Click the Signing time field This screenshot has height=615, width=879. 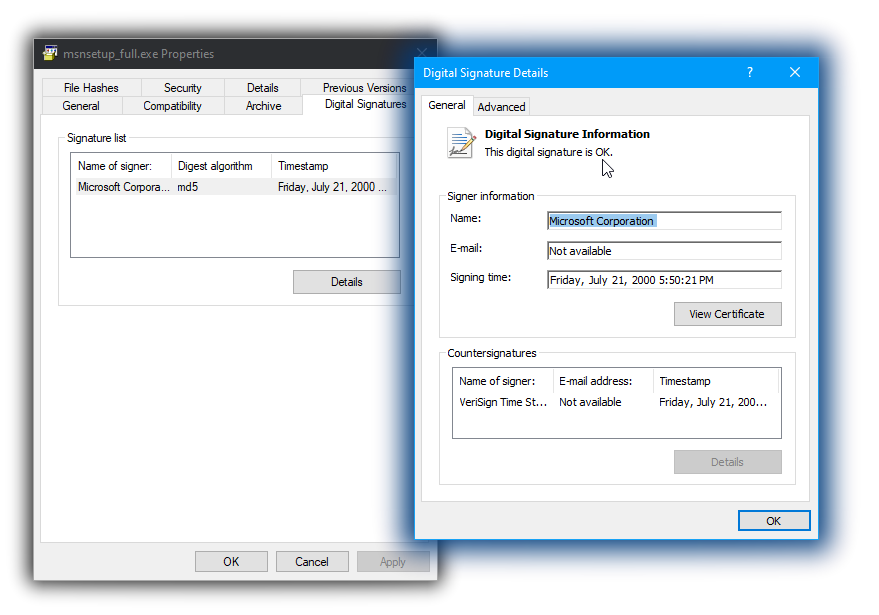click(x=664, y=280)
